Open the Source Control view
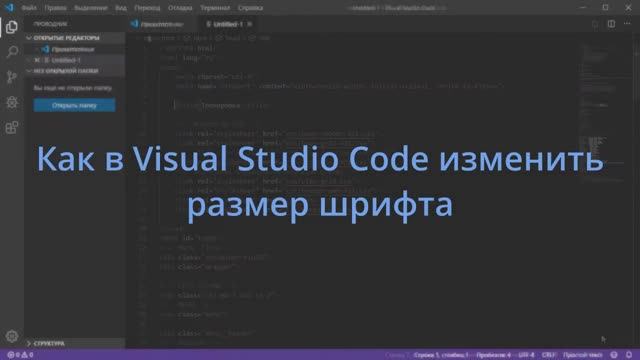The width and height of the screenshot is (640, 360). 12,77
